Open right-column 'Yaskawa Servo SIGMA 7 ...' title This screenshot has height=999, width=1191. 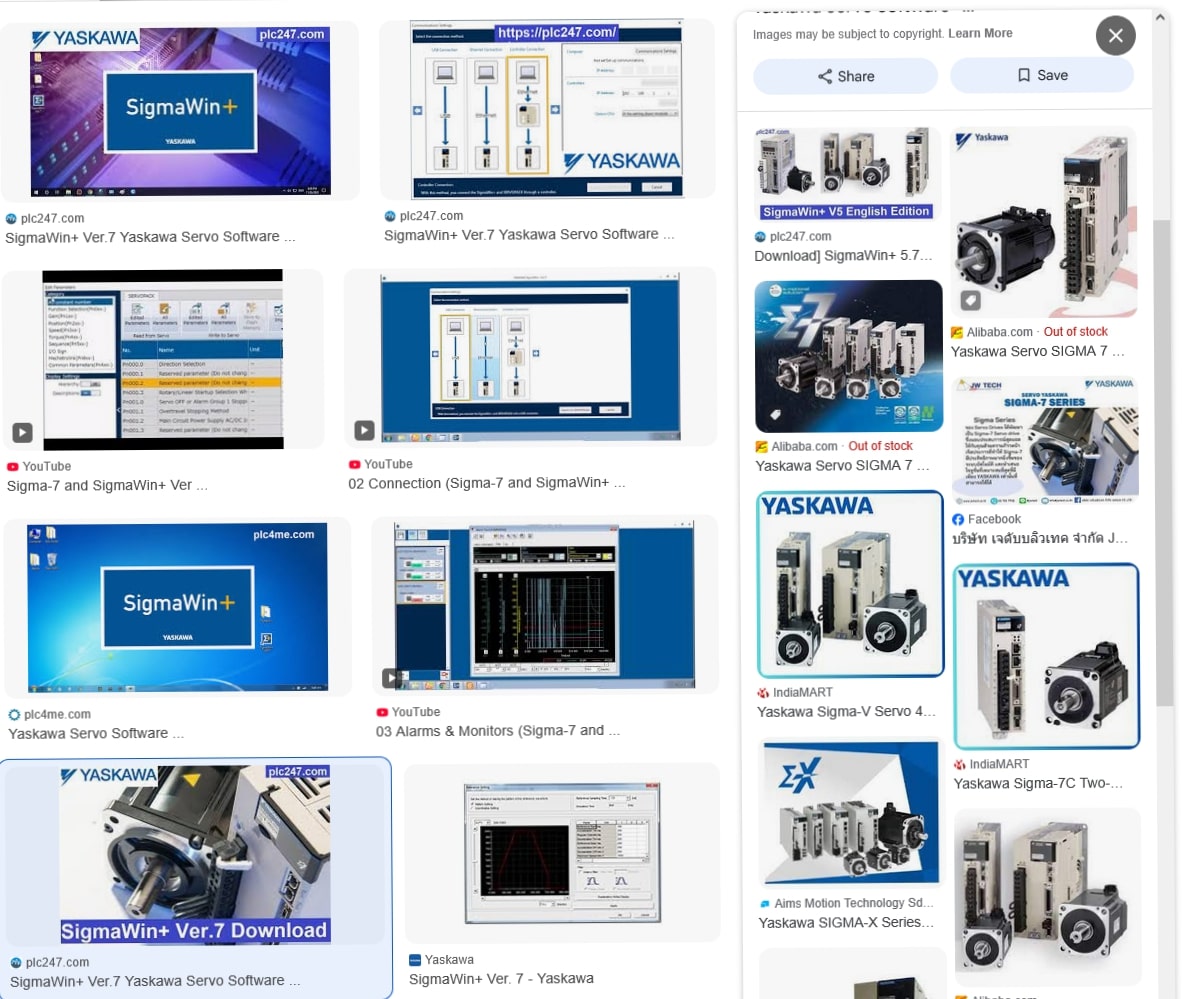[x=1038, y=352]
